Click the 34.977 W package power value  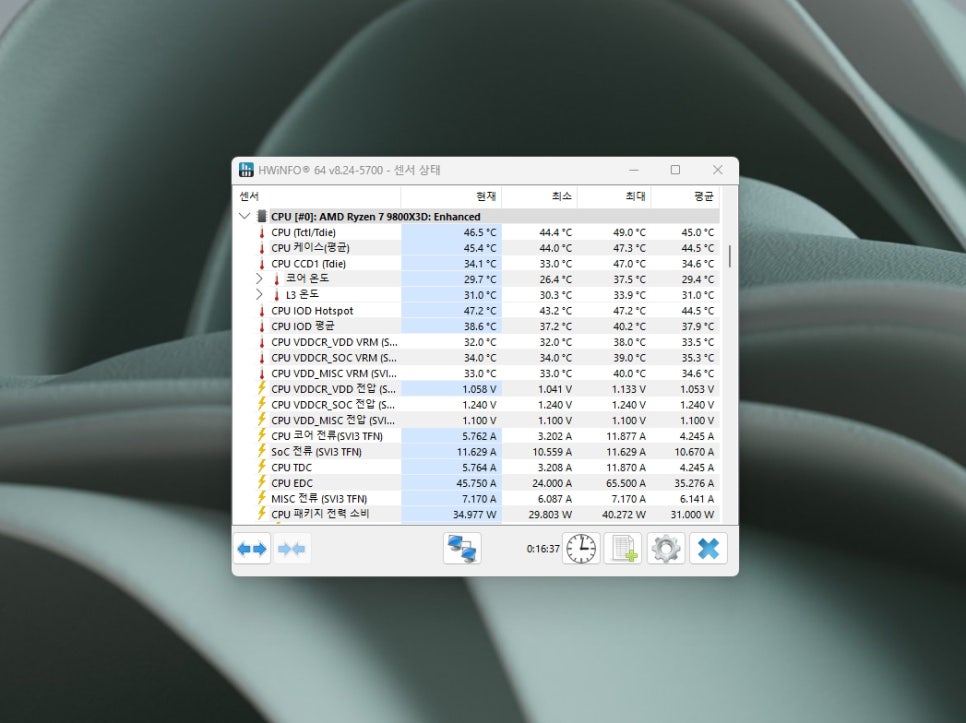tap(474, 514)
